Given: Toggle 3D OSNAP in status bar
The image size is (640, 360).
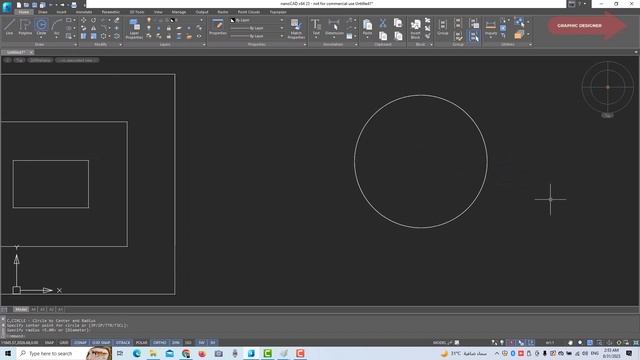Looking at the screenshot, I should click(x=101, y=342).
